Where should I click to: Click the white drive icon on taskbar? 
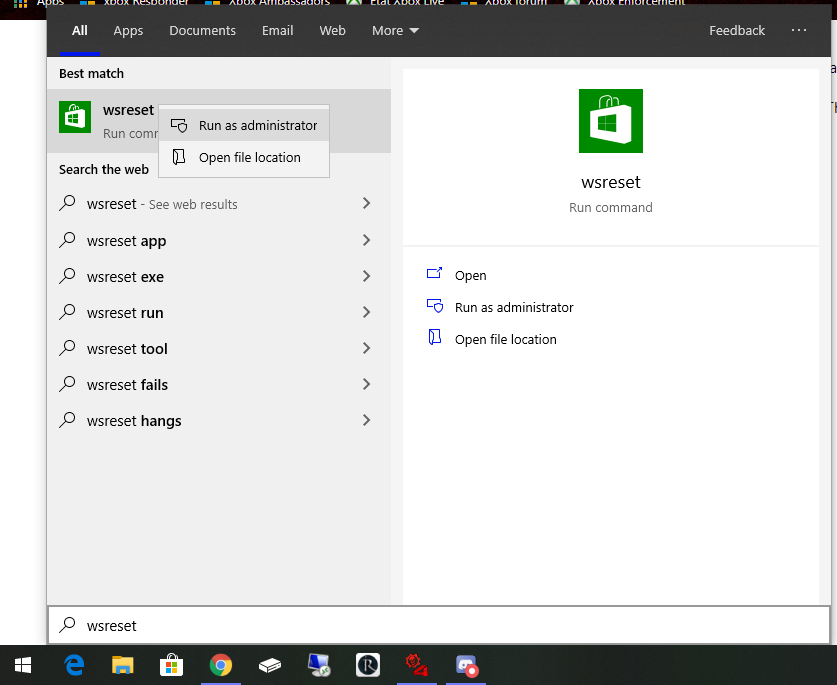click(270, 665)
